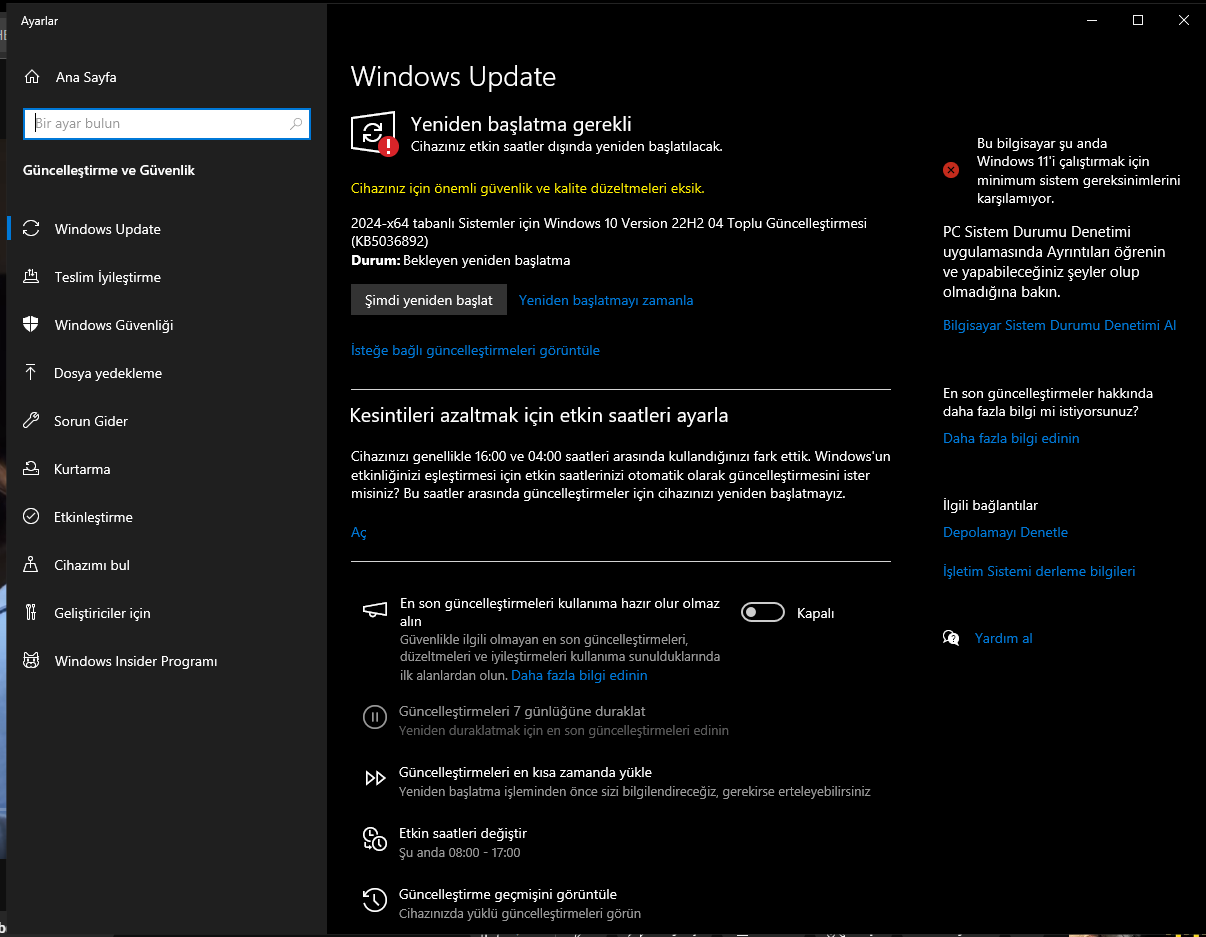1206x937 pixels.
Task: Click the Yardım al chat bubble icon
Action: coord(951,638)
